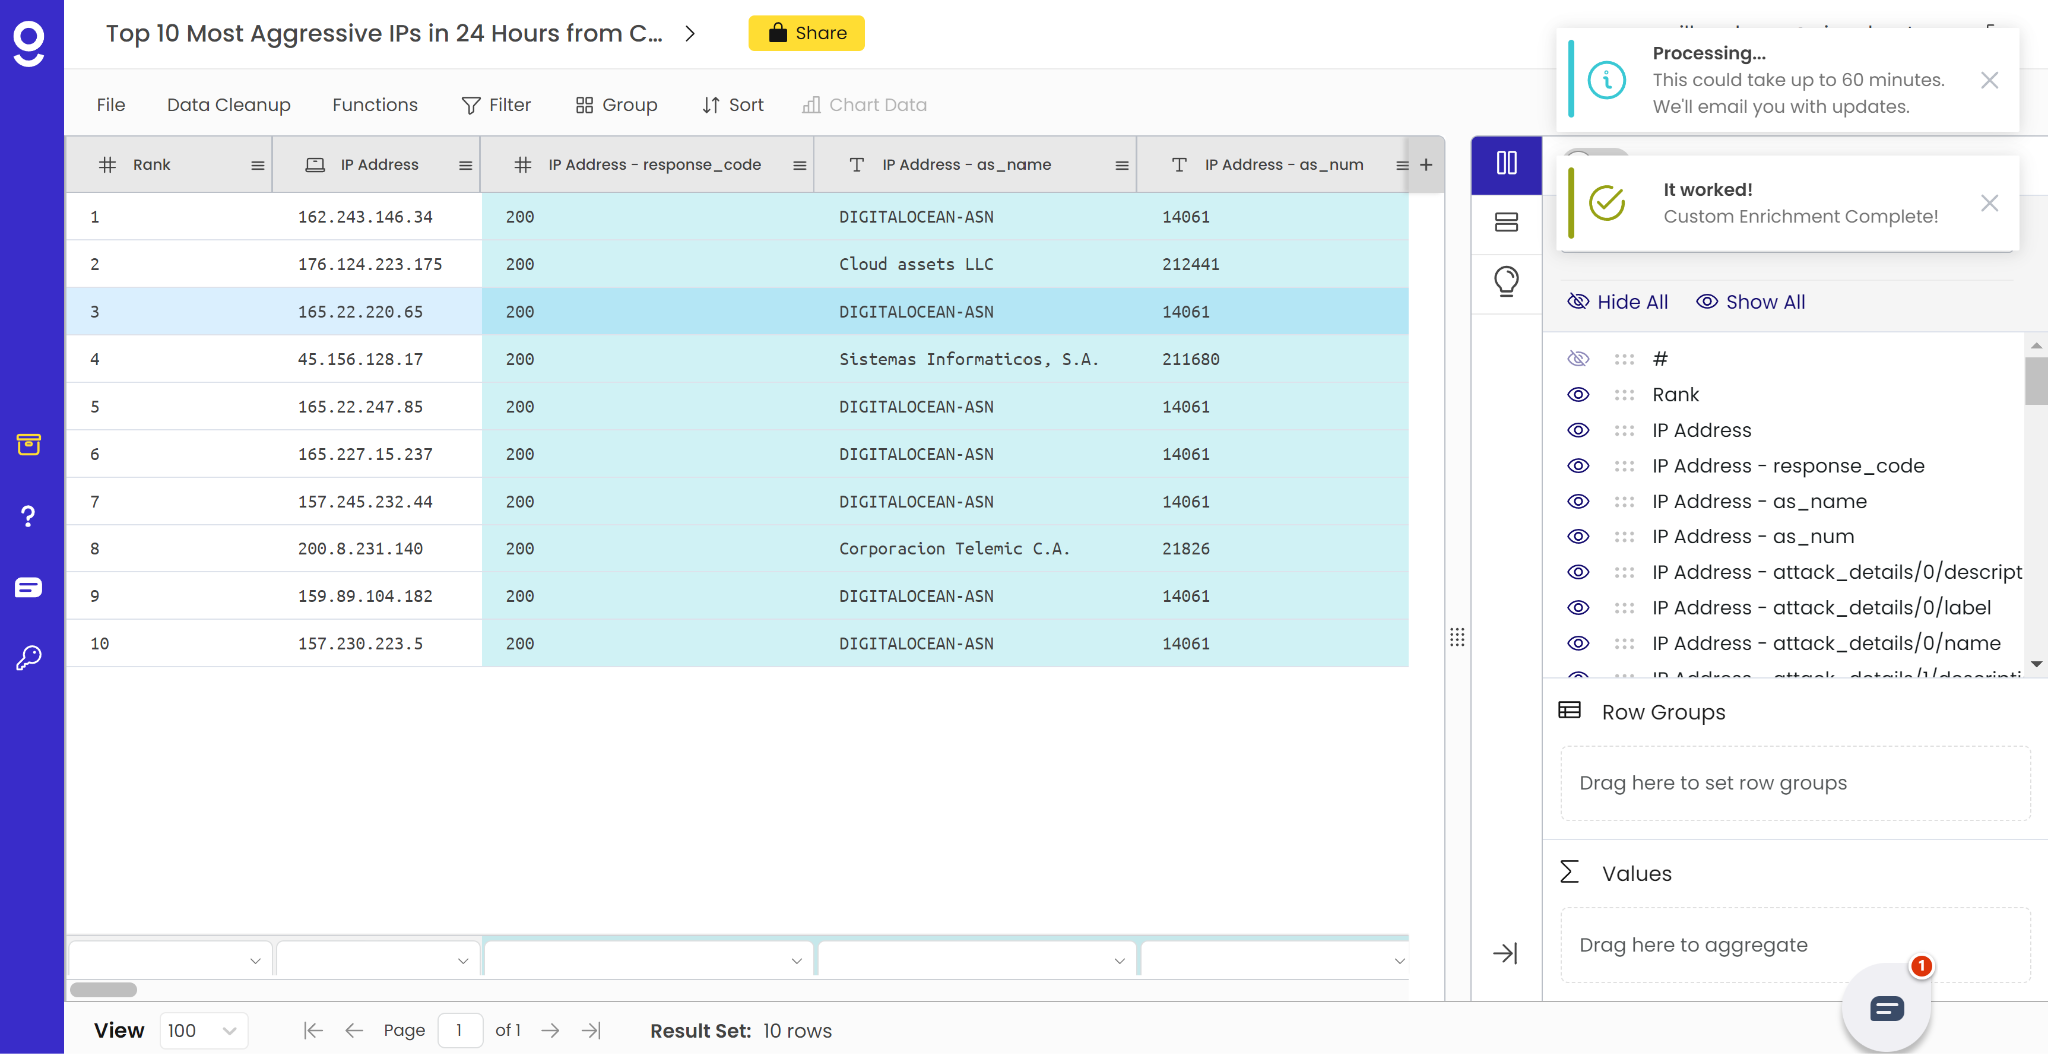
Task: Open IP Address column header menu
Action: point(465,166)
